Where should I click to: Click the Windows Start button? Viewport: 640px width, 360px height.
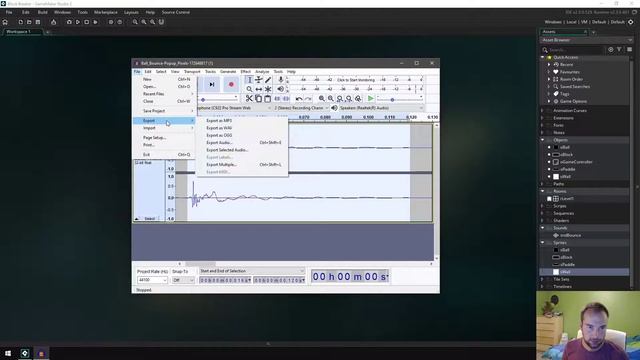point(8,353)
